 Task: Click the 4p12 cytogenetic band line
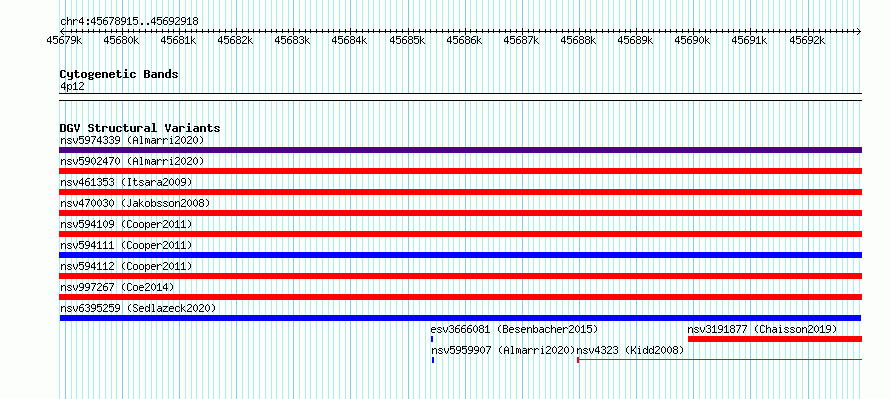[x=460, y=97]
